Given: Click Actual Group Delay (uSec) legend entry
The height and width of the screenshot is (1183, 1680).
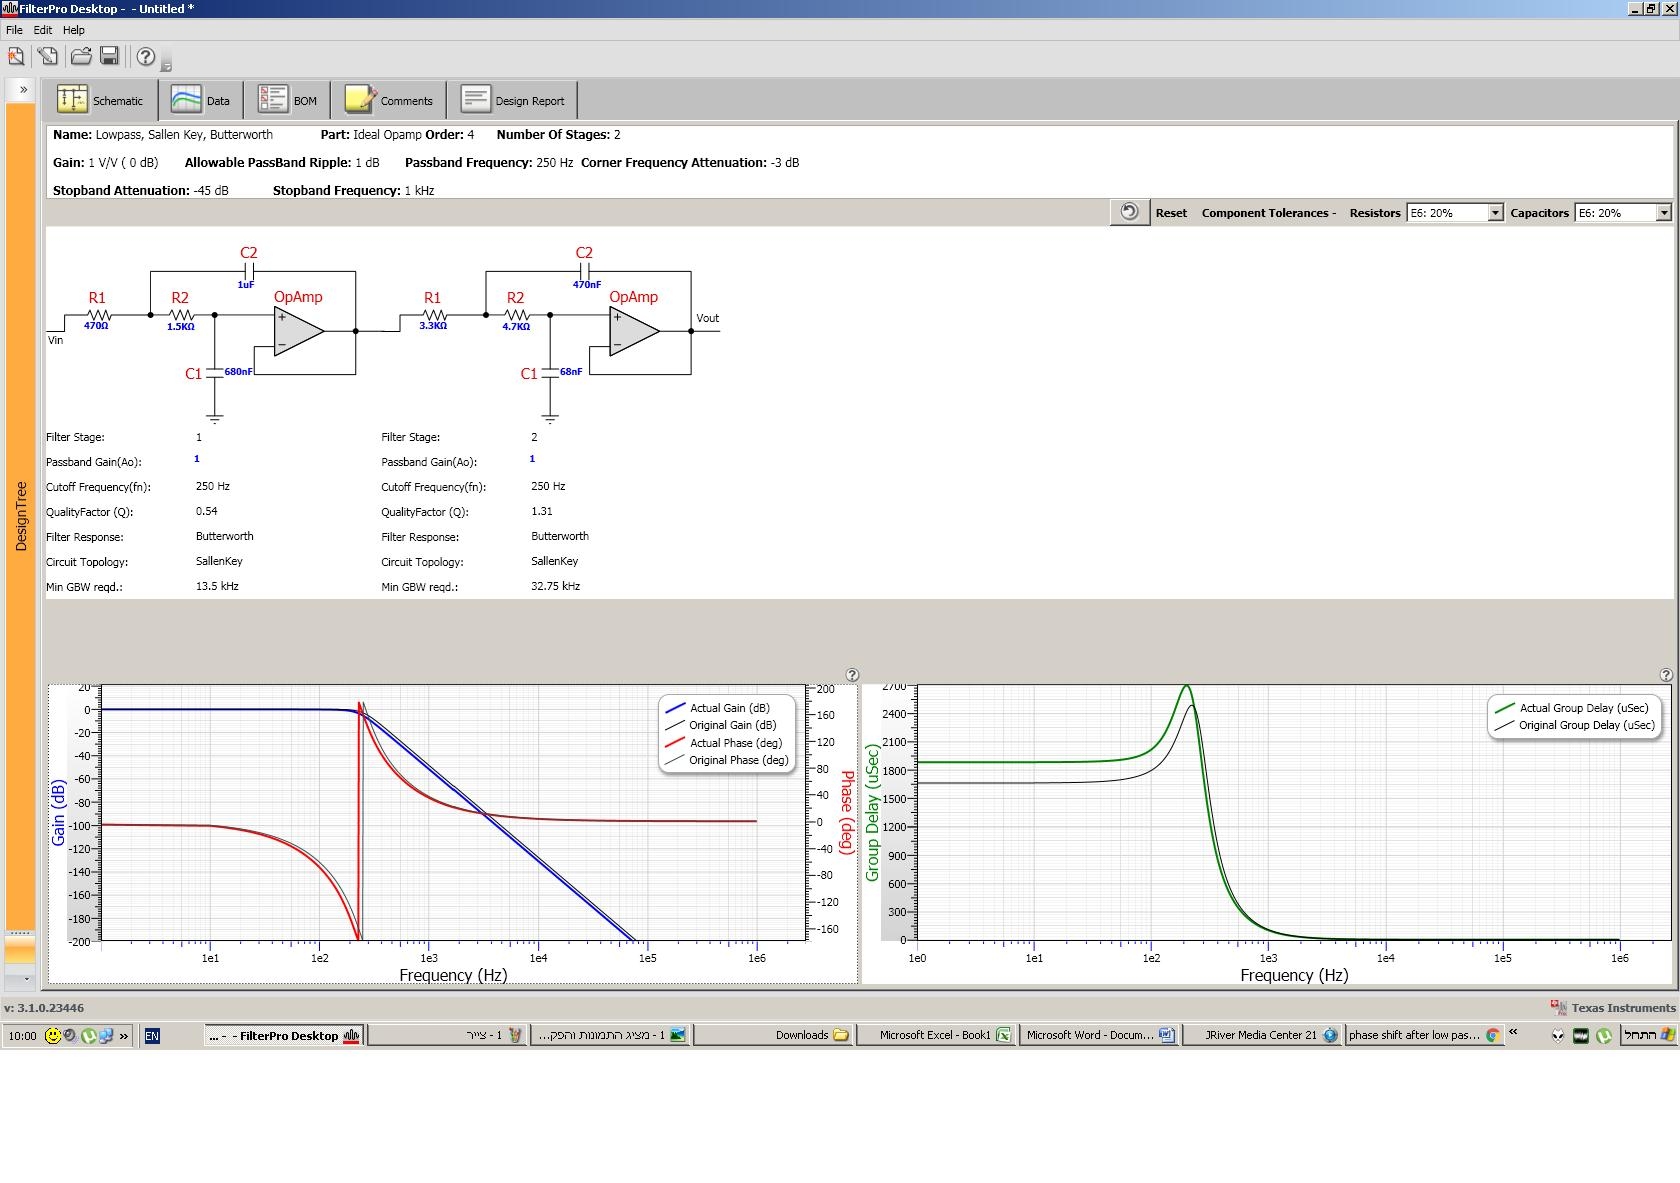Looking at the screenshot, I should (x=1571, y=708).
